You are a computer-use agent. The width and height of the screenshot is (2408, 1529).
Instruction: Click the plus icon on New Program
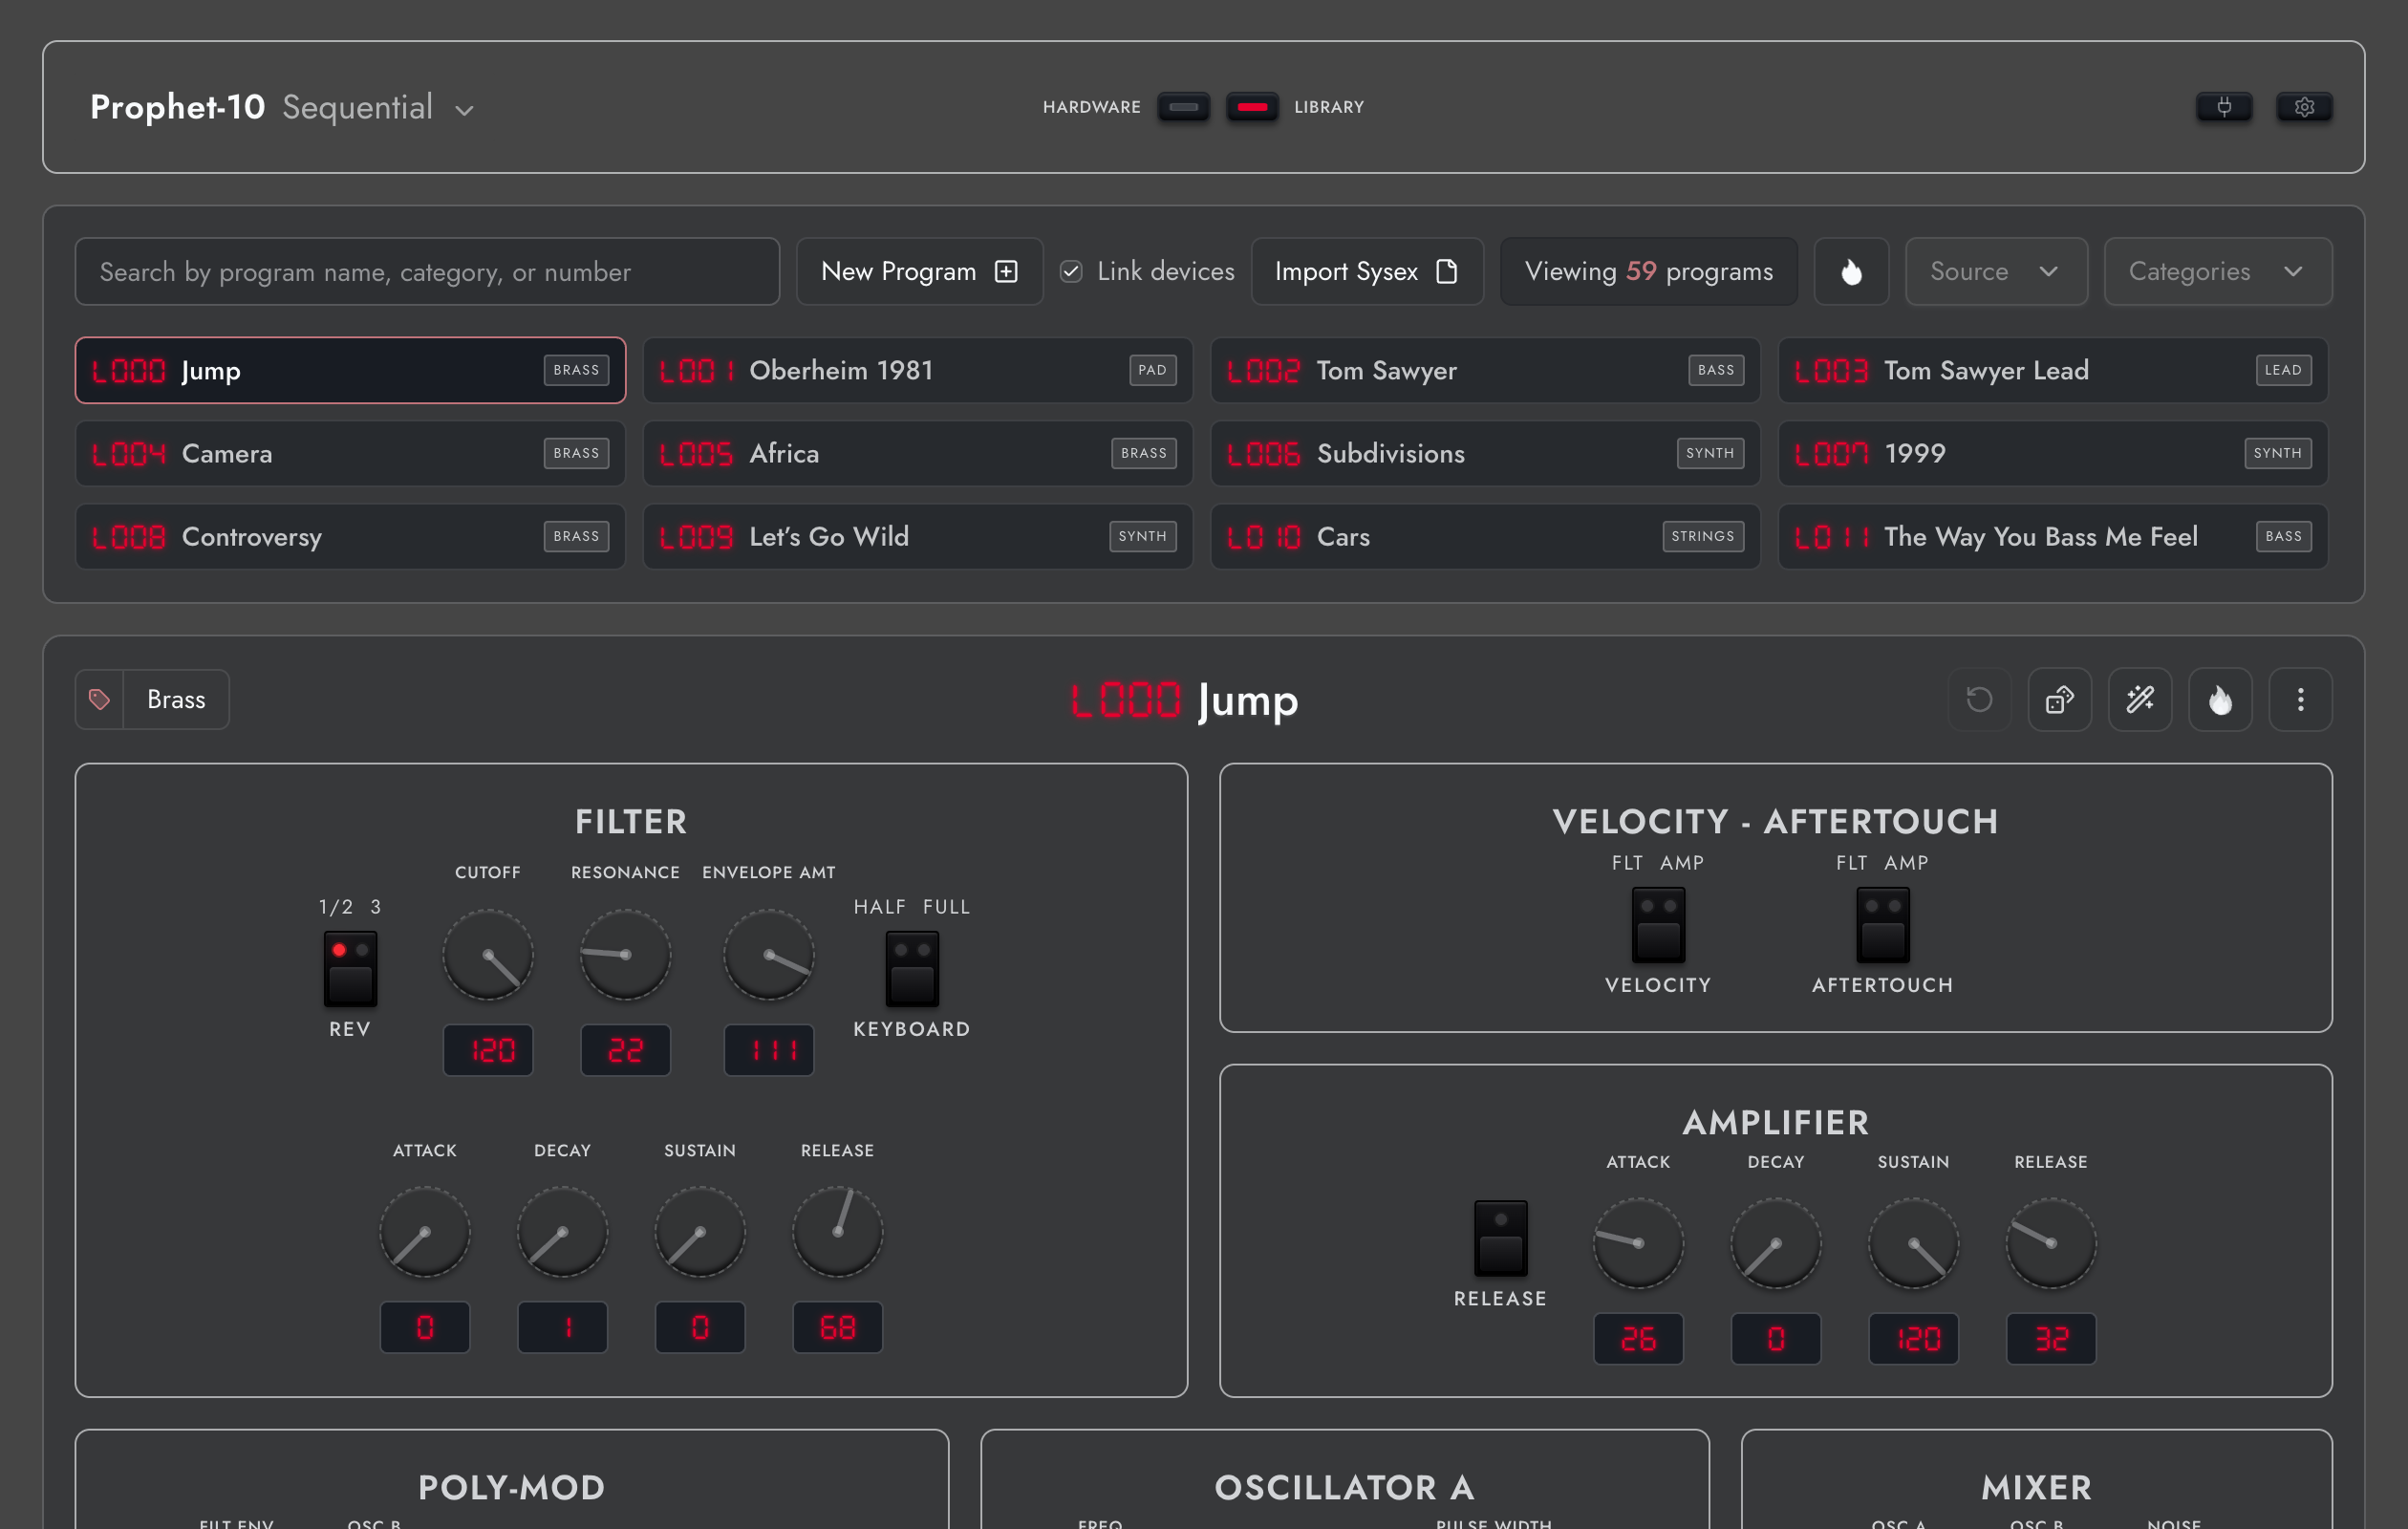click(x=1006, y=271)
